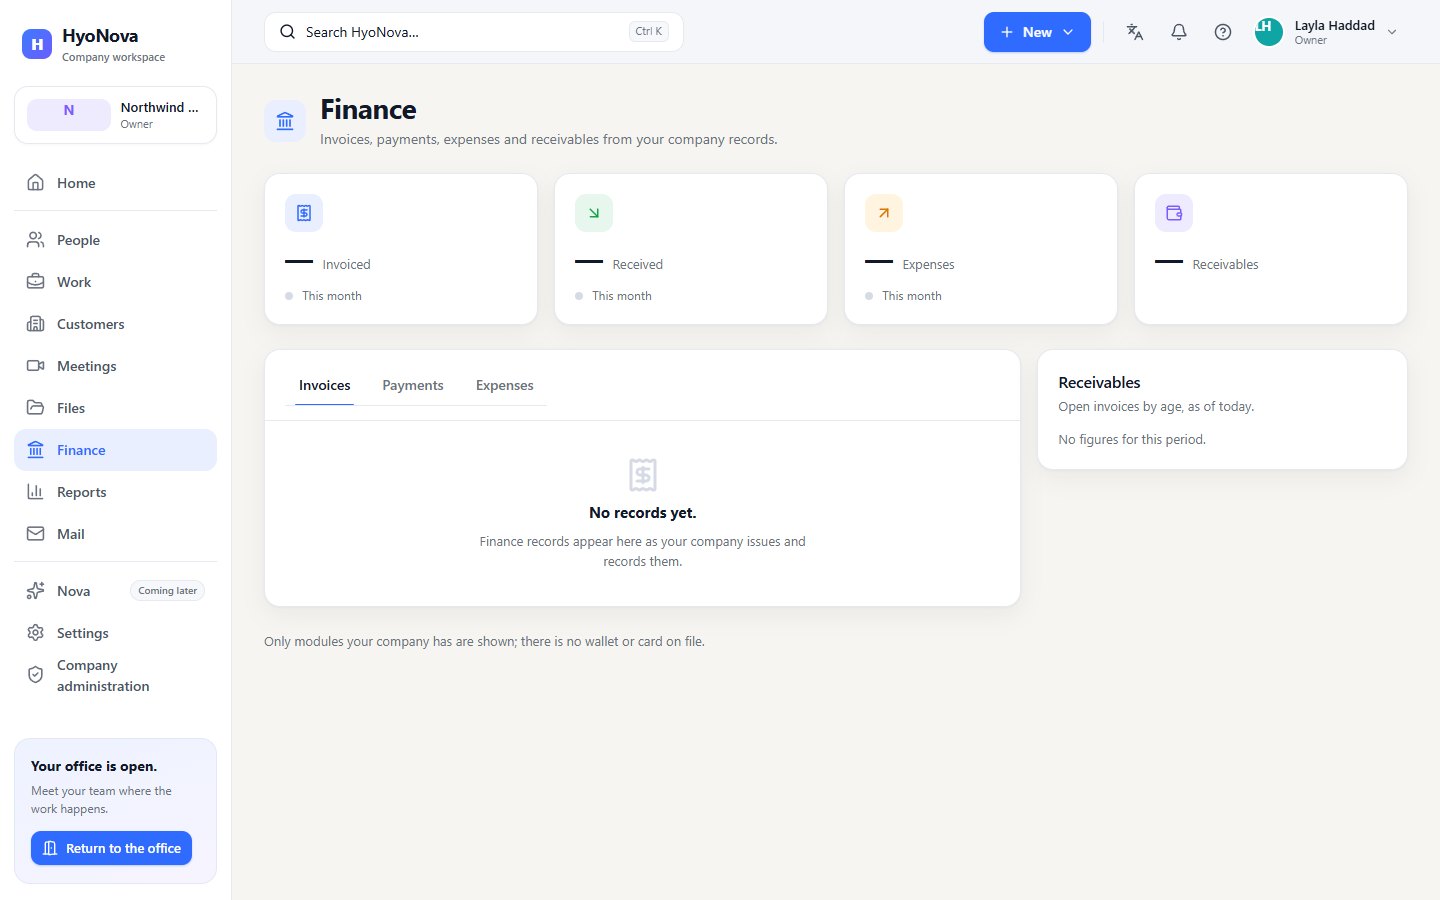1440x900 pixels.
Task: Click the Invoiced card receipt icon
Action: pos(304,213)
